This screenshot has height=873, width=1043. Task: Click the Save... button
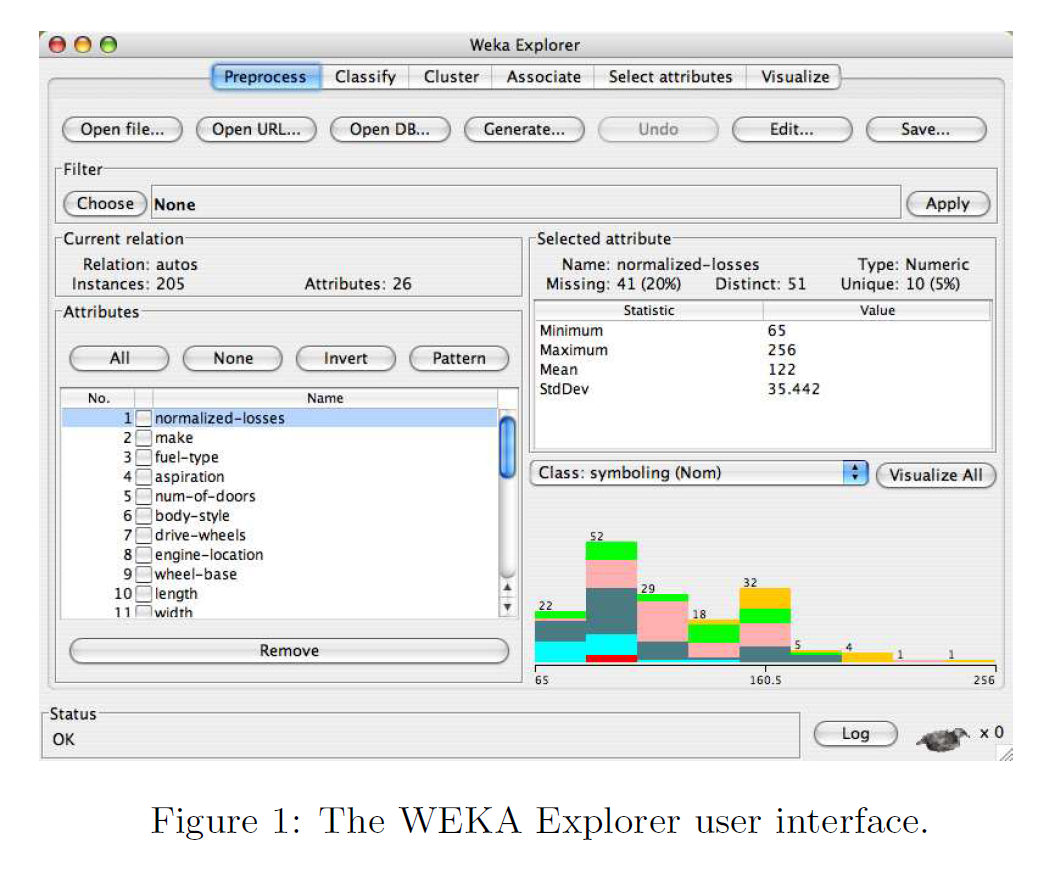pyautogui.click(x=926, y=129)
